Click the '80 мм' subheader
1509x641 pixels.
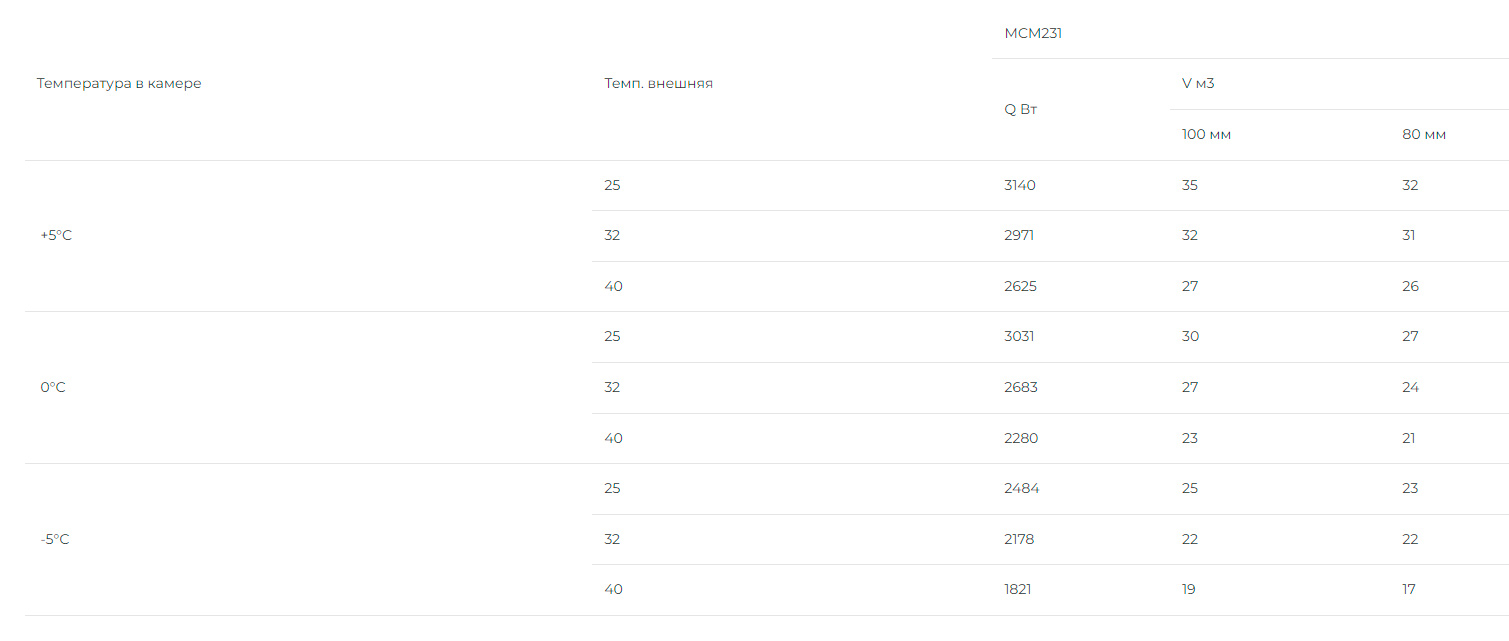1424,134
